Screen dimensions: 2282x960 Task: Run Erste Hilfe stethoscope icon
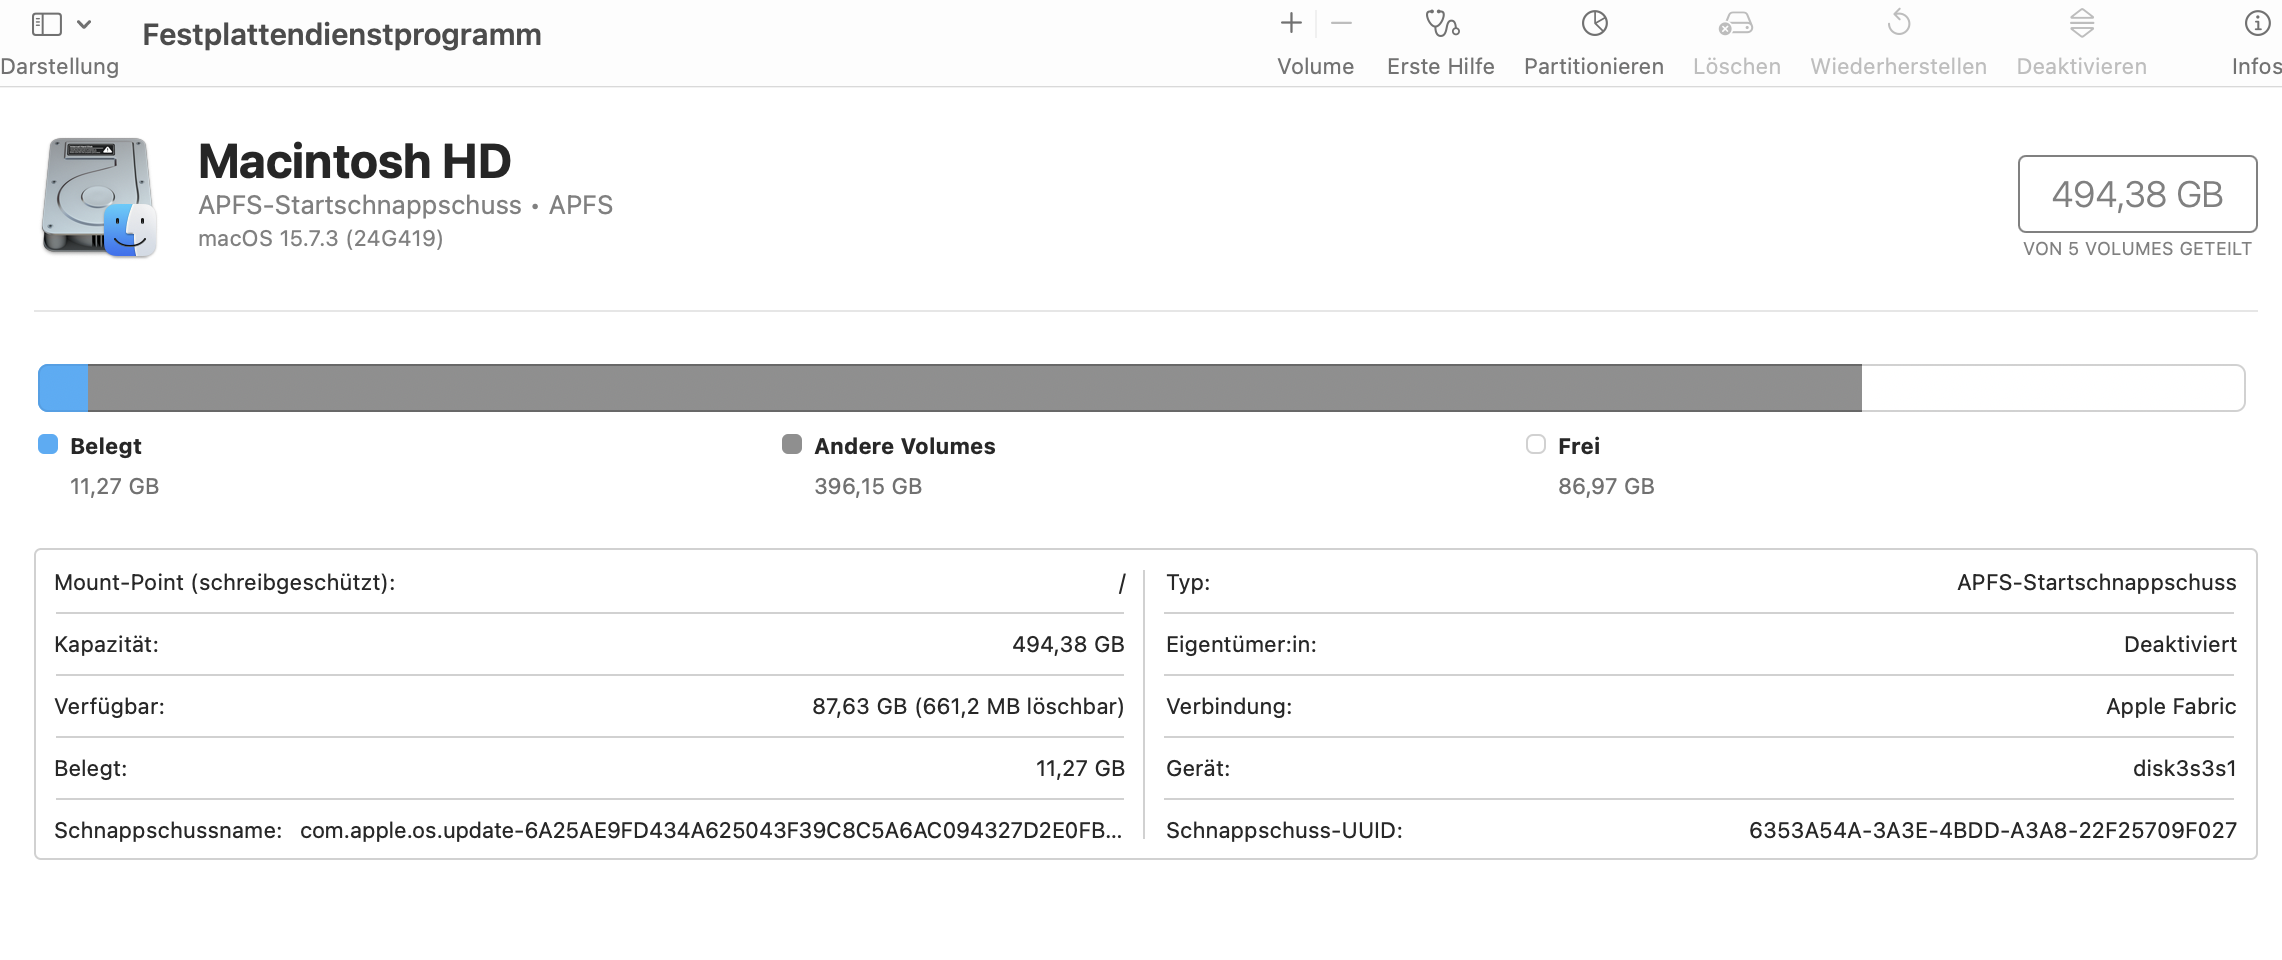pos(1441,23)
